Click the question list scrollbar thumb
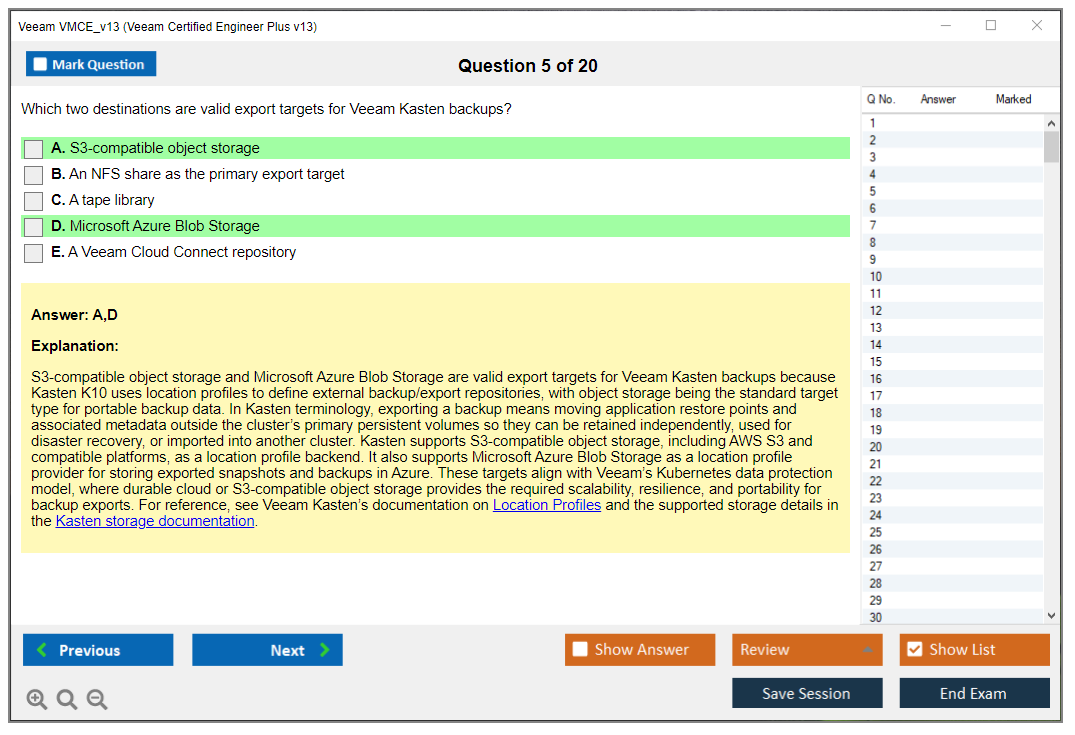 pos(1051,147)
